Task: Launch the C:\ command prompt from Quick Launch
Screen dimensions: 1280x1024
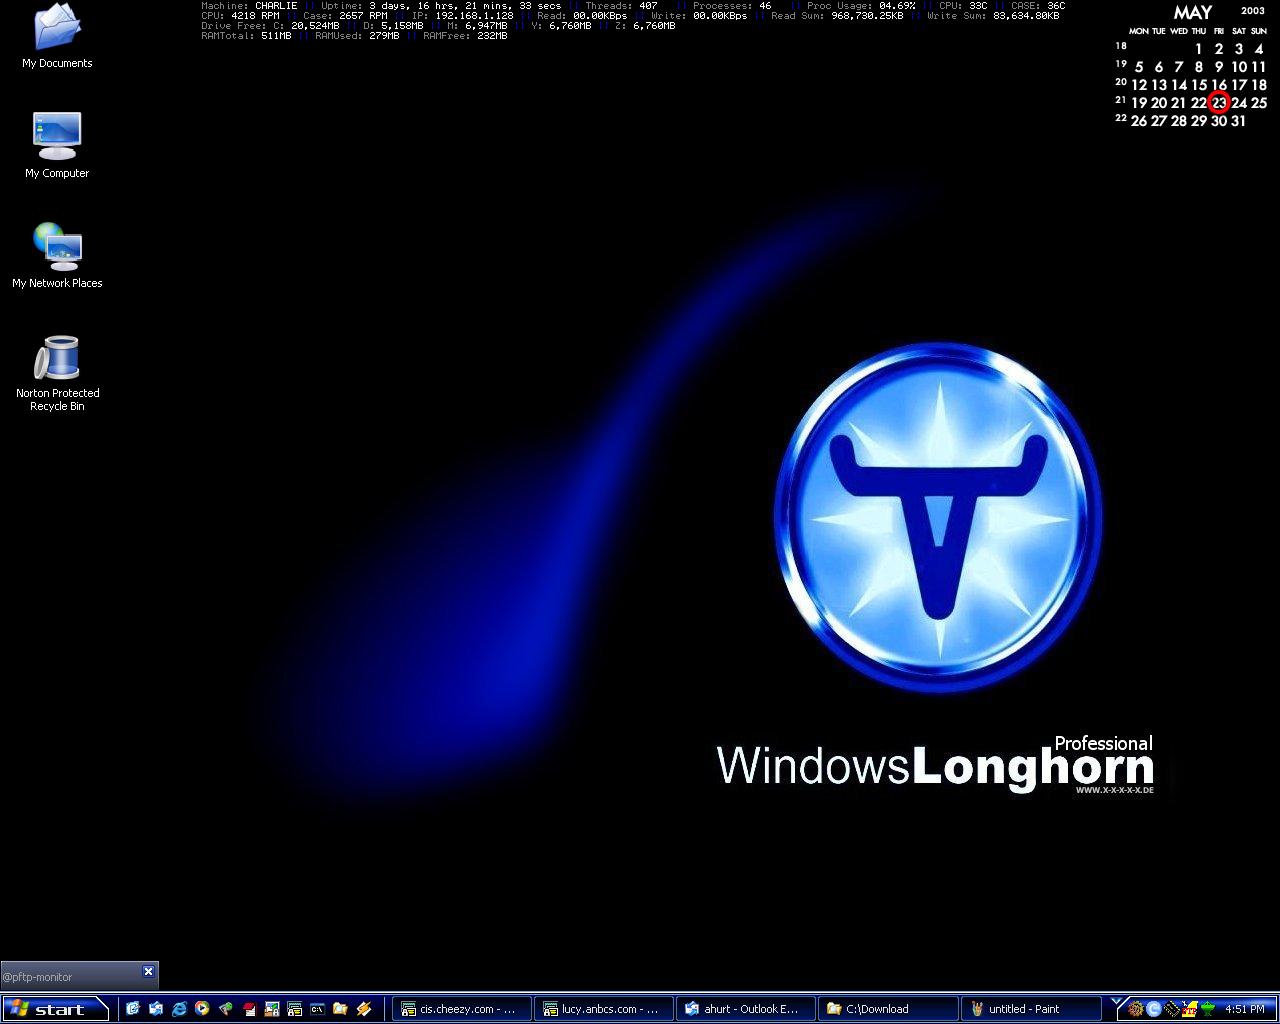Action: [x=317, y=1009]
